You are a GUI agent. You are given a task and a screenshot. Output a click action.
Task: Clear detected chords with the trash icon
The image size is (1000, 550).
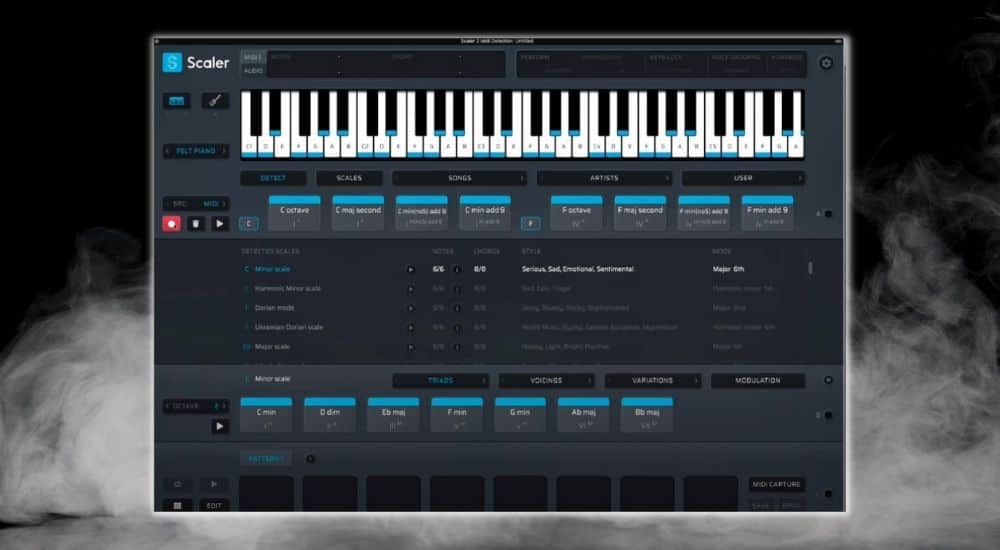point(196,224)
